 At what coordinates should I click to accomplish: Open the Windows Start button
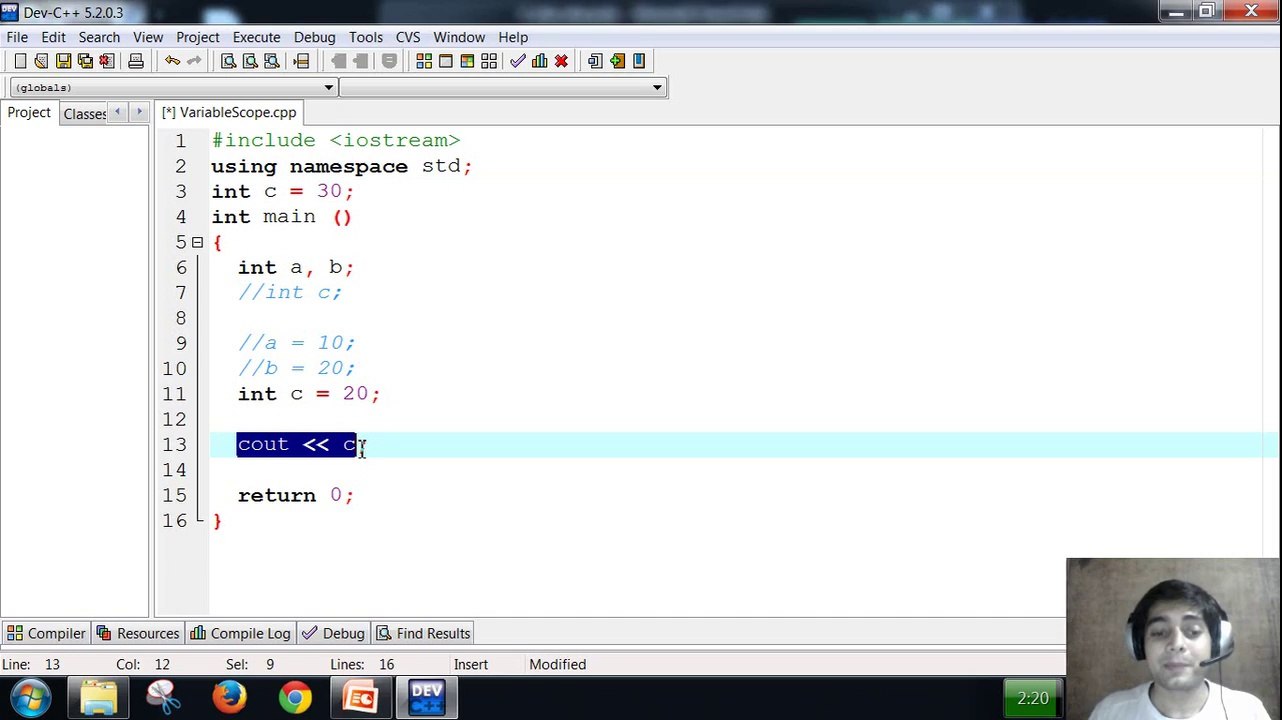[x=31, y=697]
